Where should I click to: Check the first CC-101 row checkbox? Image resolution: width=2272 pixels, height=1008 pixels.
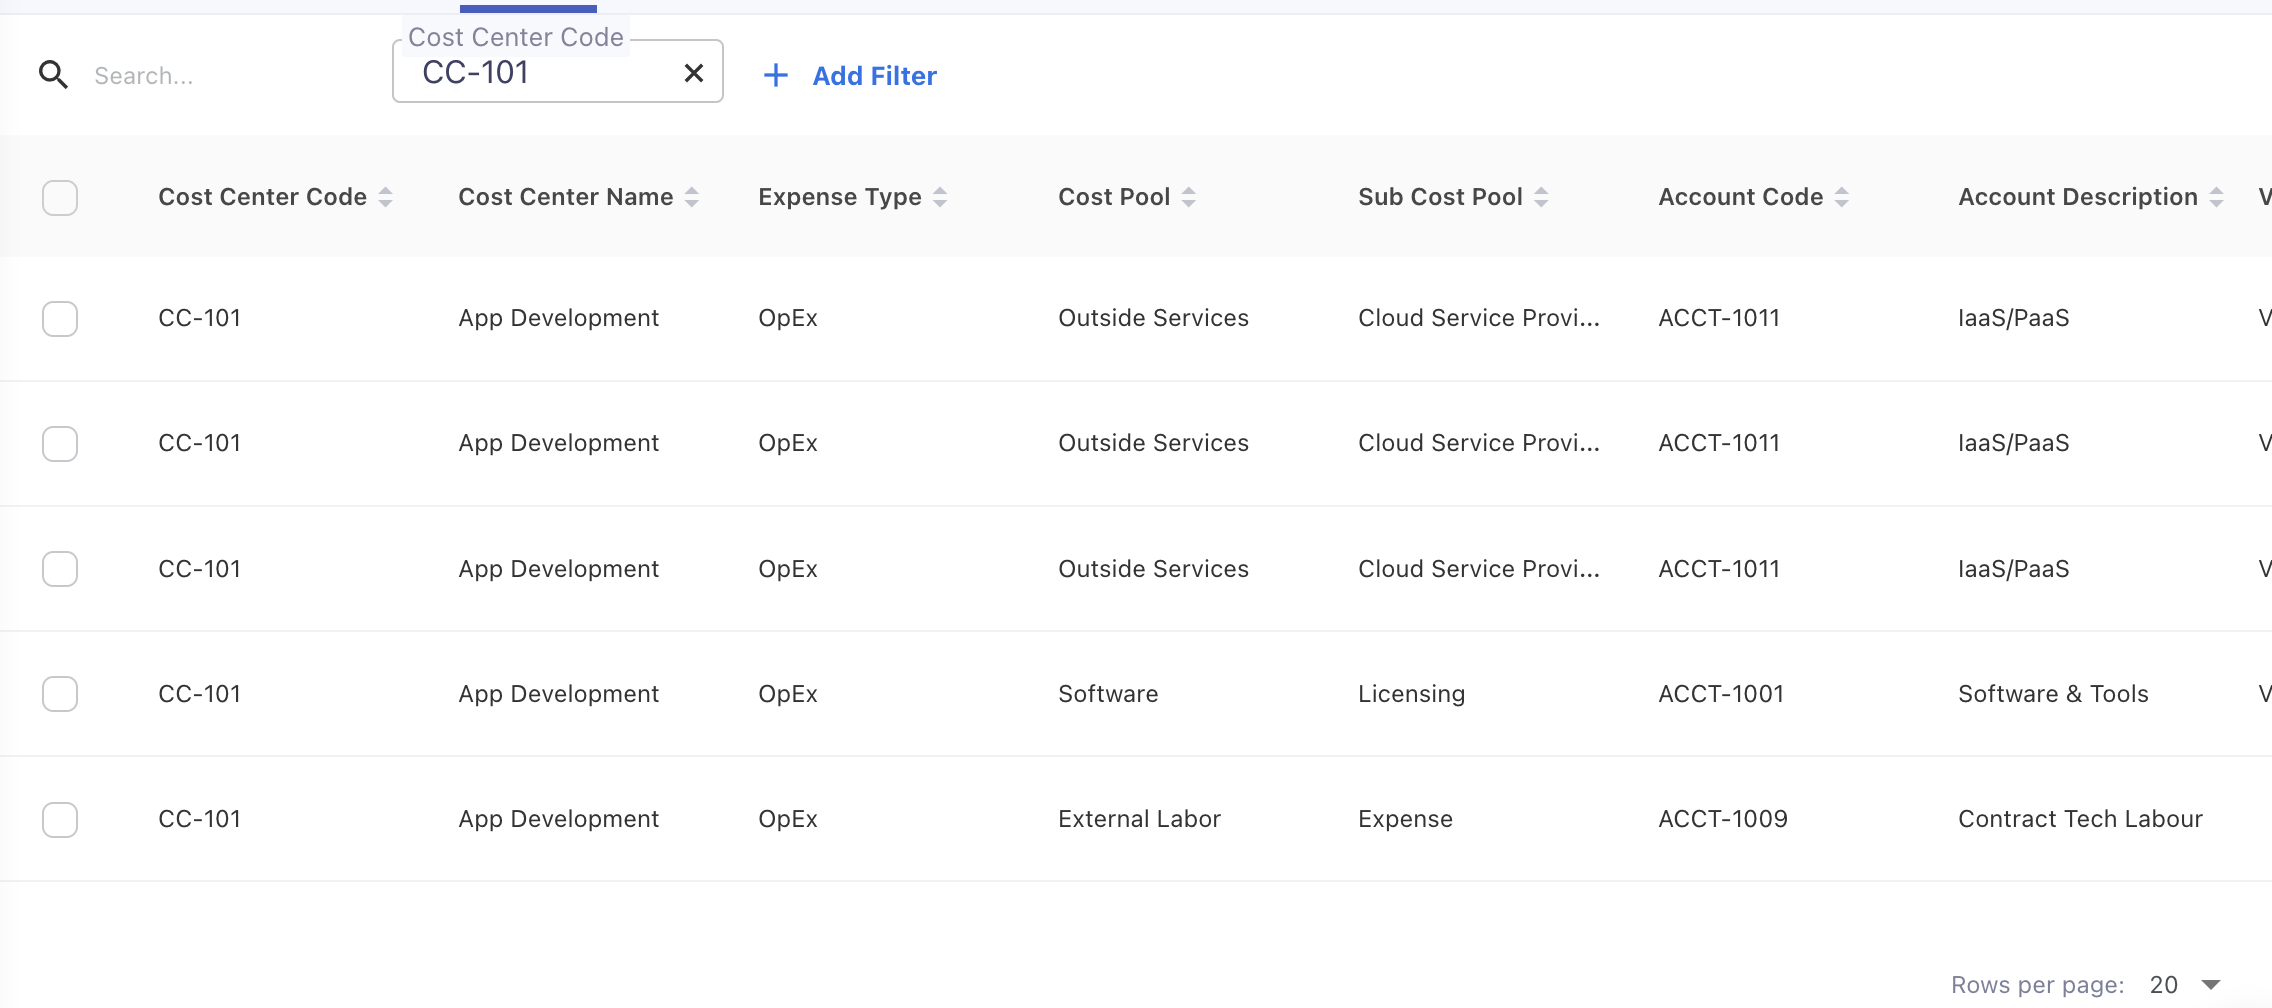(60, 319)
